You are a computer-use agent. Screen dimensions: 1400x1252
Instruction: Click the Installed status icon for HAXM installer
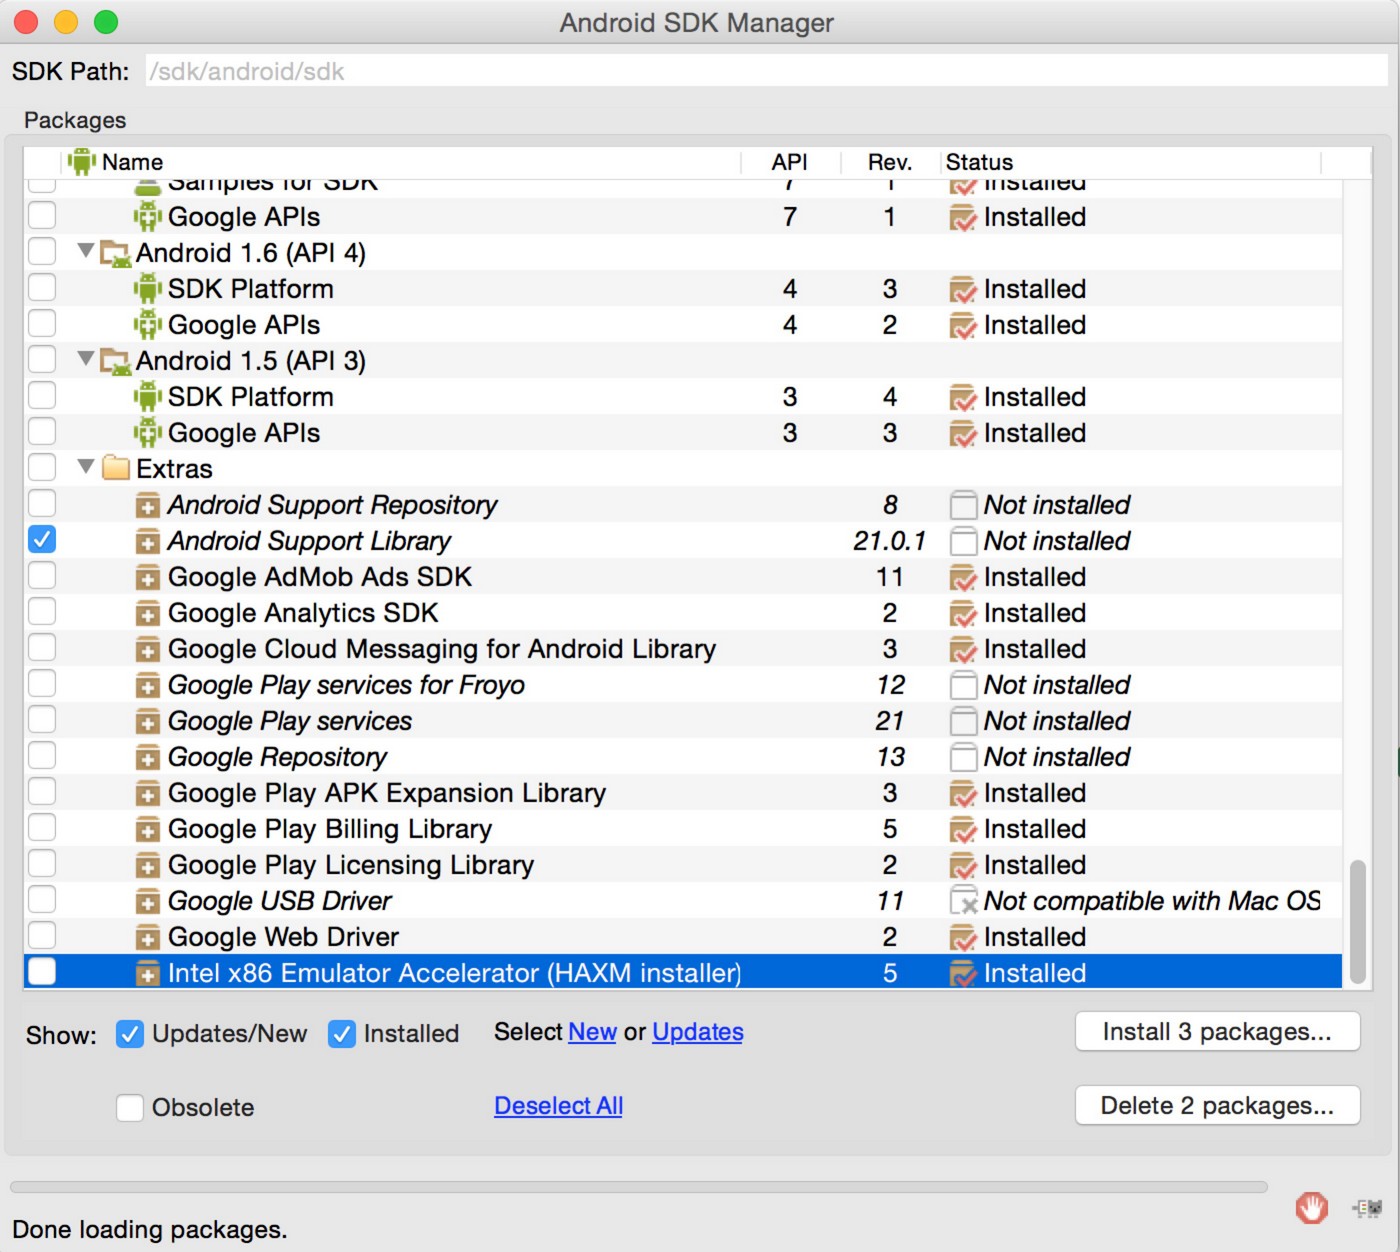point(963,973)
